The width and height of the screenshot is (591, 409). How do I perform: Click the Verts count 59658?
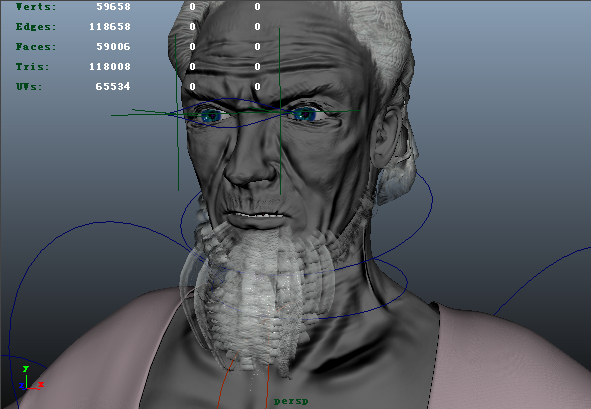[x=113, y=7]
